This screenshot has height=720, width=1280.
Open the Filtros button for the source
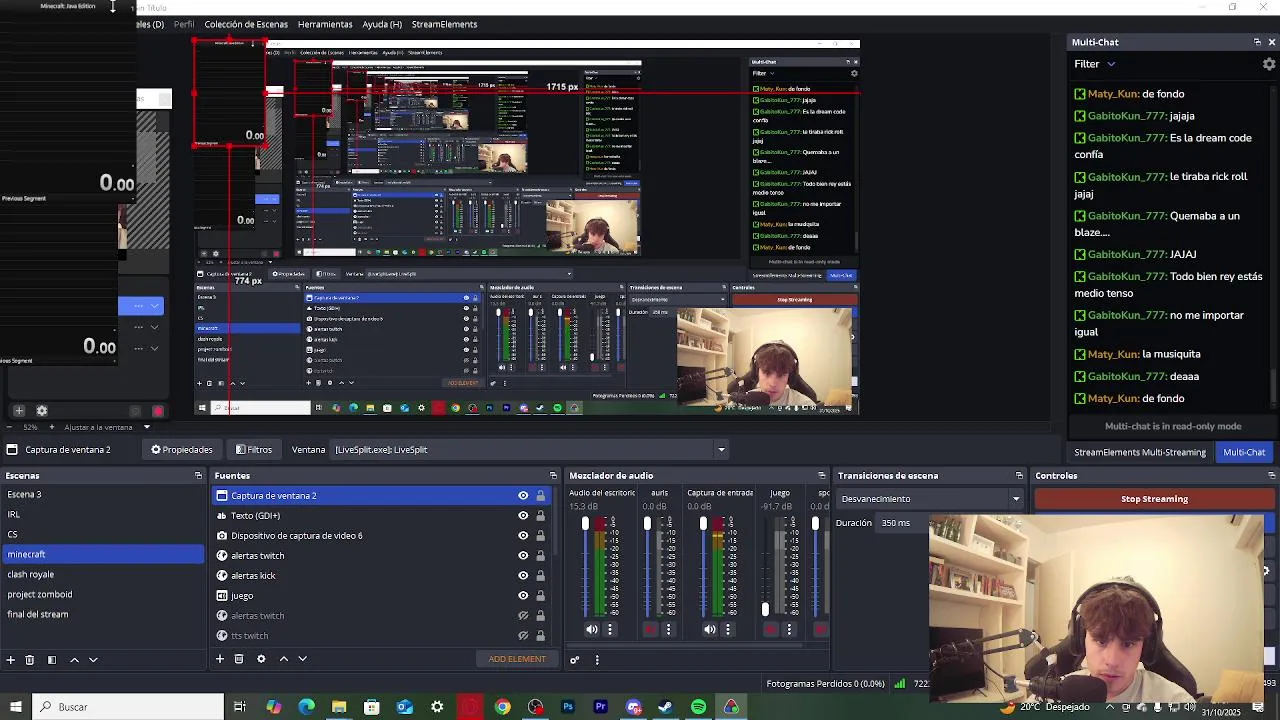point(254,450)
